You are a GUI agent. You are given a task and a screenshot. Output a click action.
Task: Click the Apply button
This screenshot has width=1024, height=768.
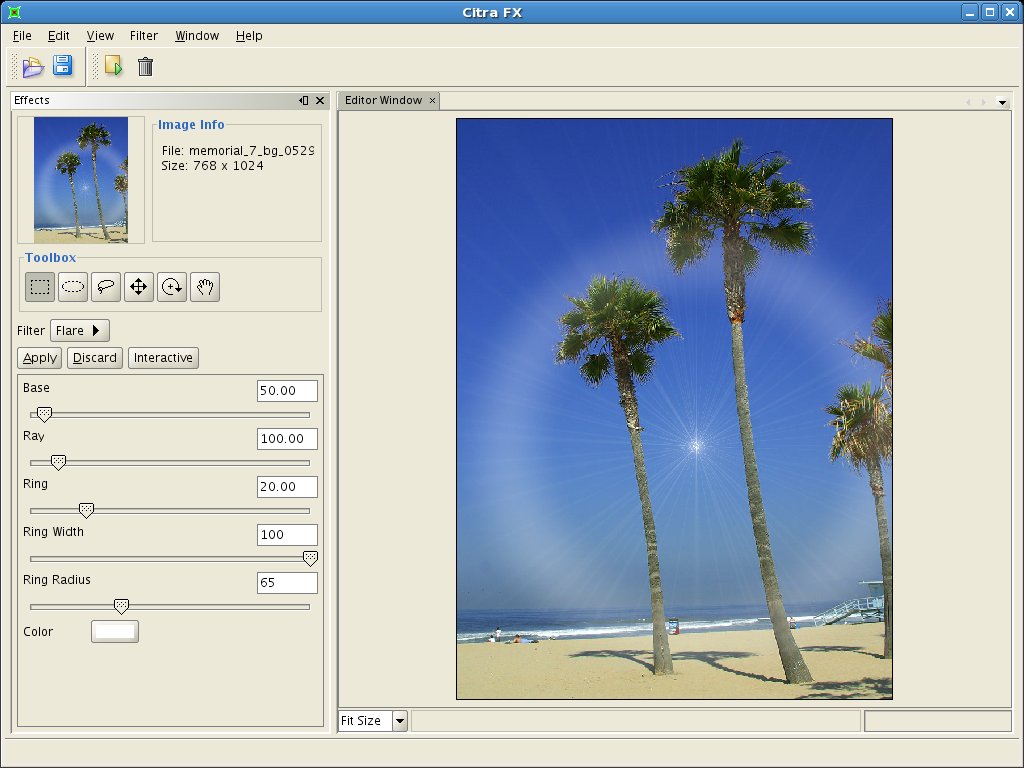coord(40,358)
